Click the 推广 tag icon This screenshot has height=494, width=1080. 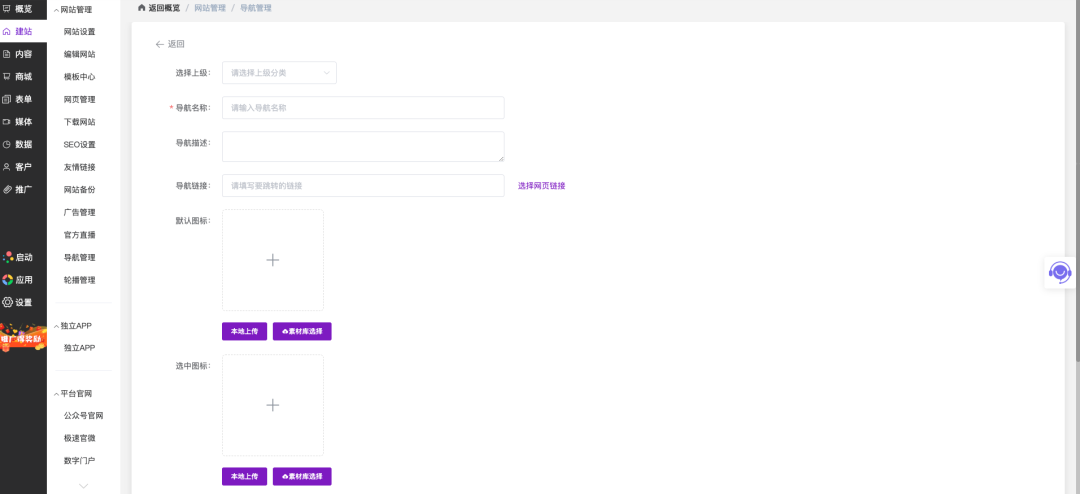7,189
